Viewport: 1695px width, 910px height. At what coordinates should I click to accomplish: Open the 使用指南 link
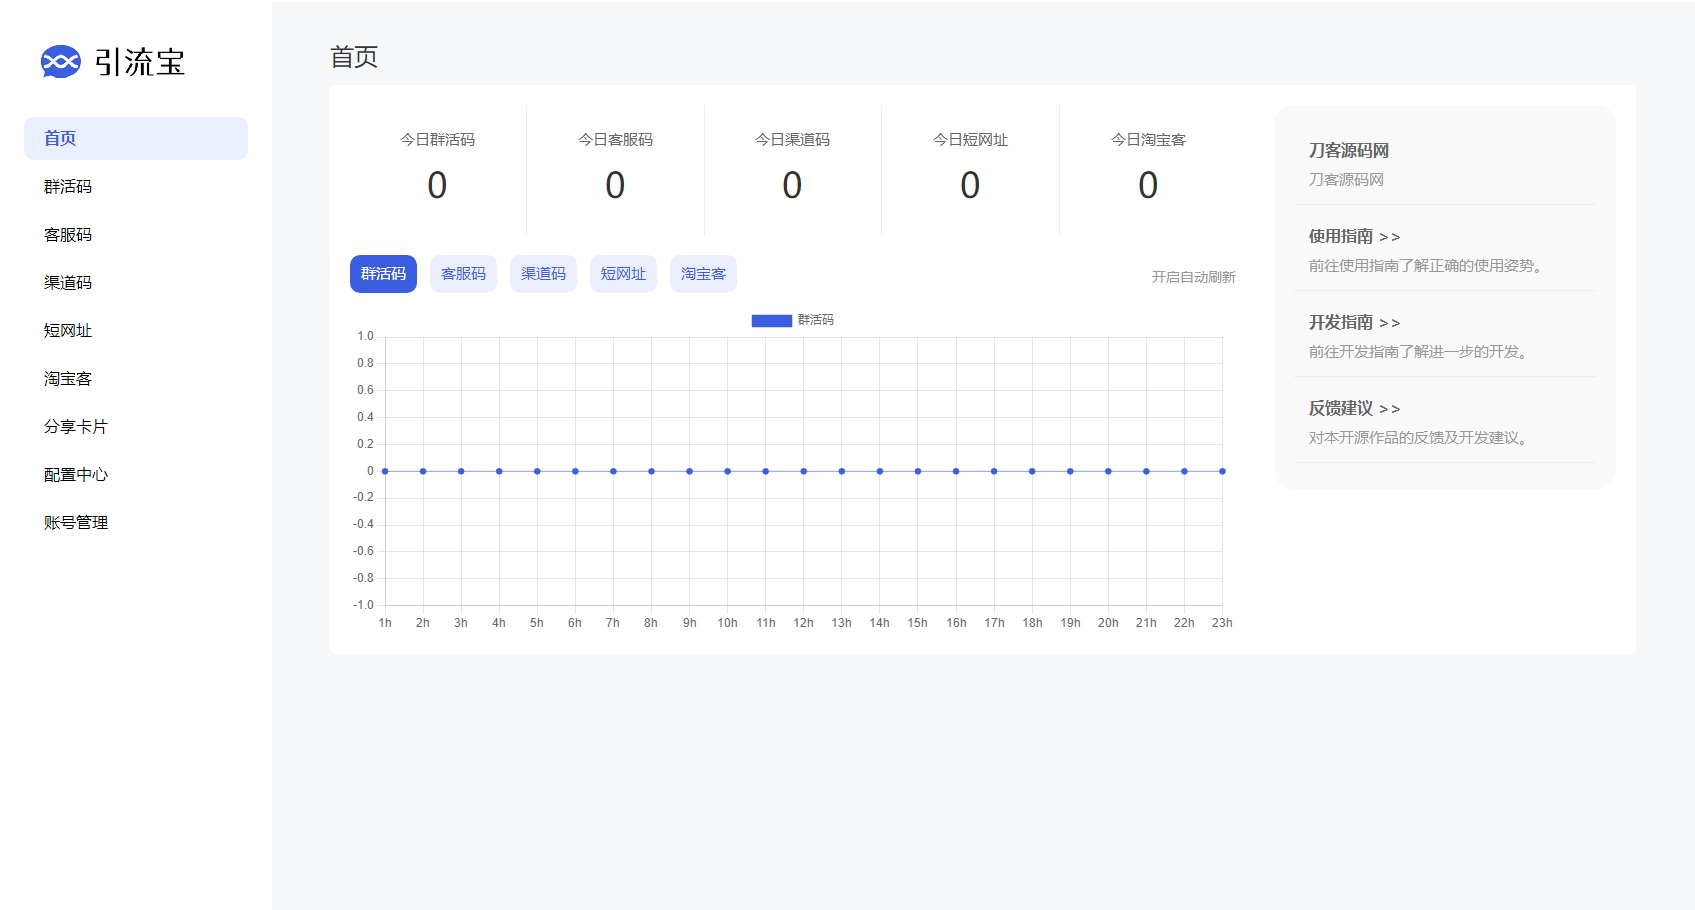[x=1354, y=237]
